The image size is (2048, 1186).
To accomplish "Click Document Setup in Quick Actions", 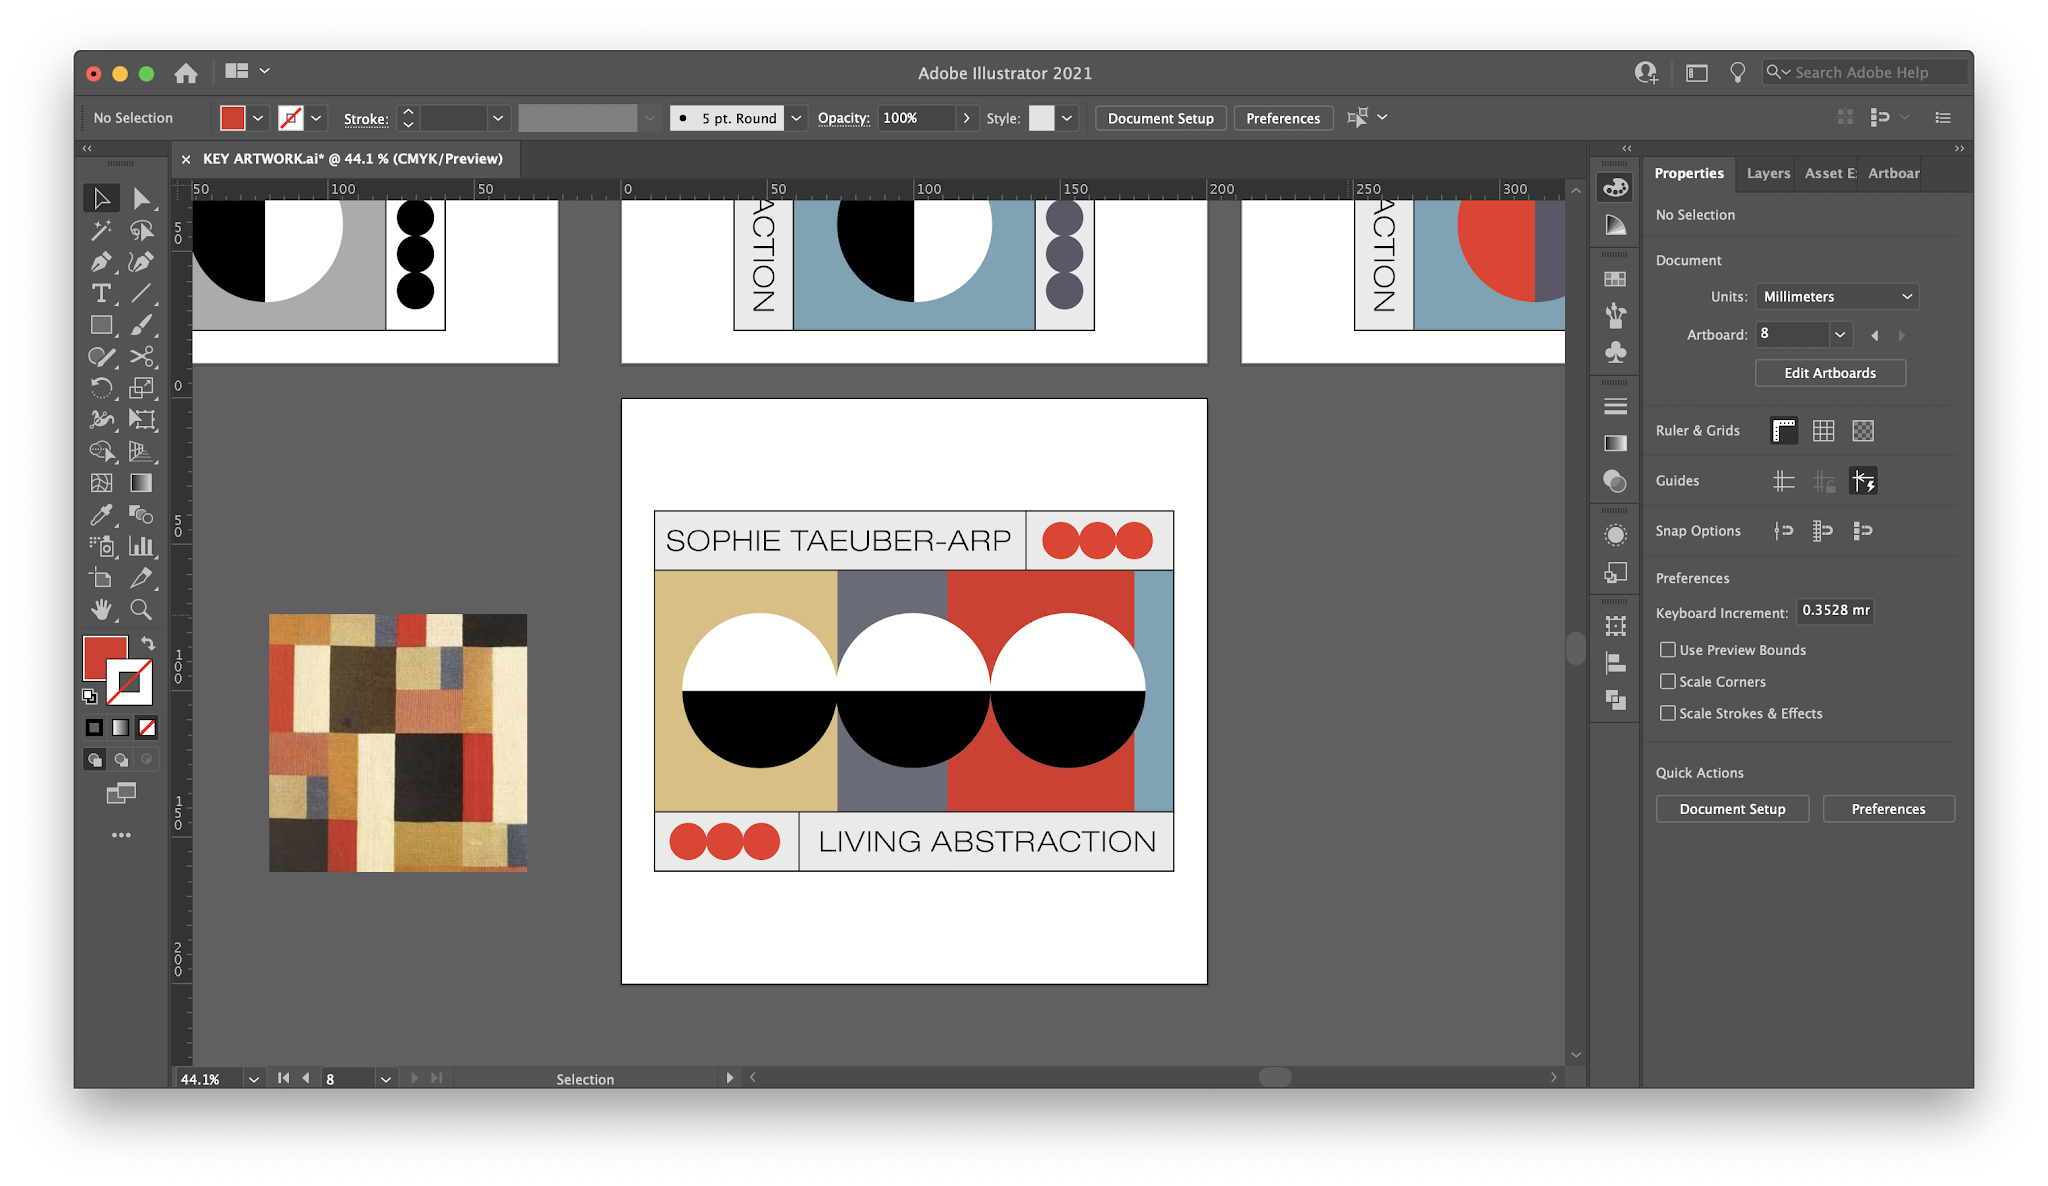I will [1732, 809].
